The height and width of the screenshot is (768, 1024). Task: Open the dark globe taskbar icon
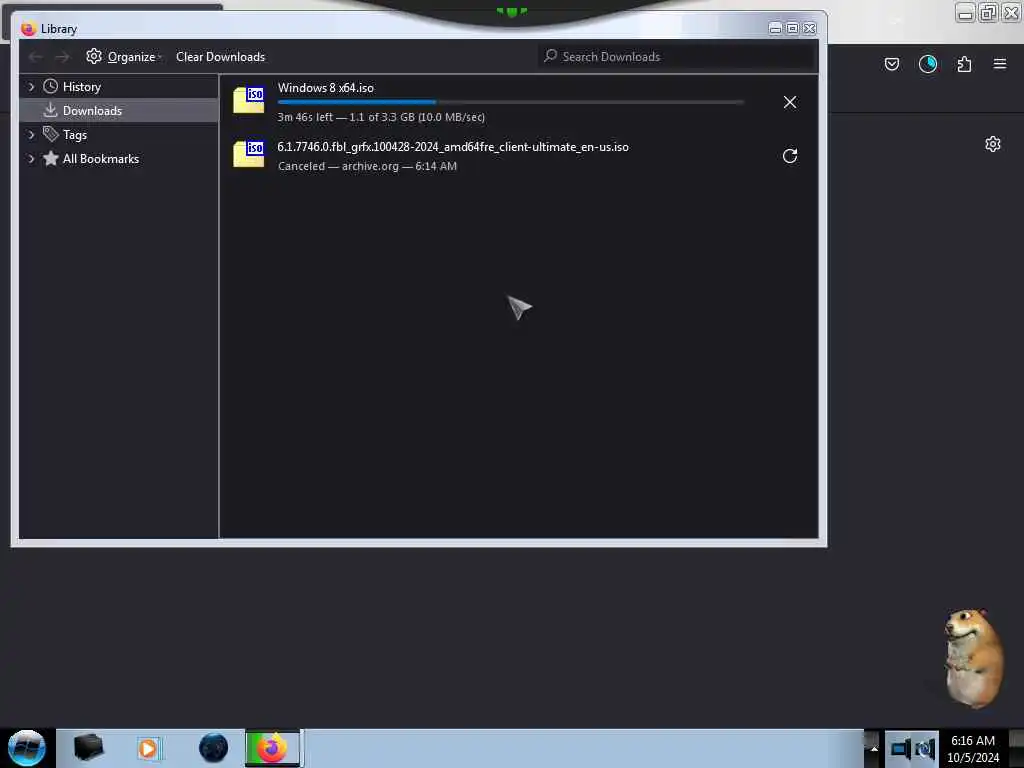click(x=213, y=748)
